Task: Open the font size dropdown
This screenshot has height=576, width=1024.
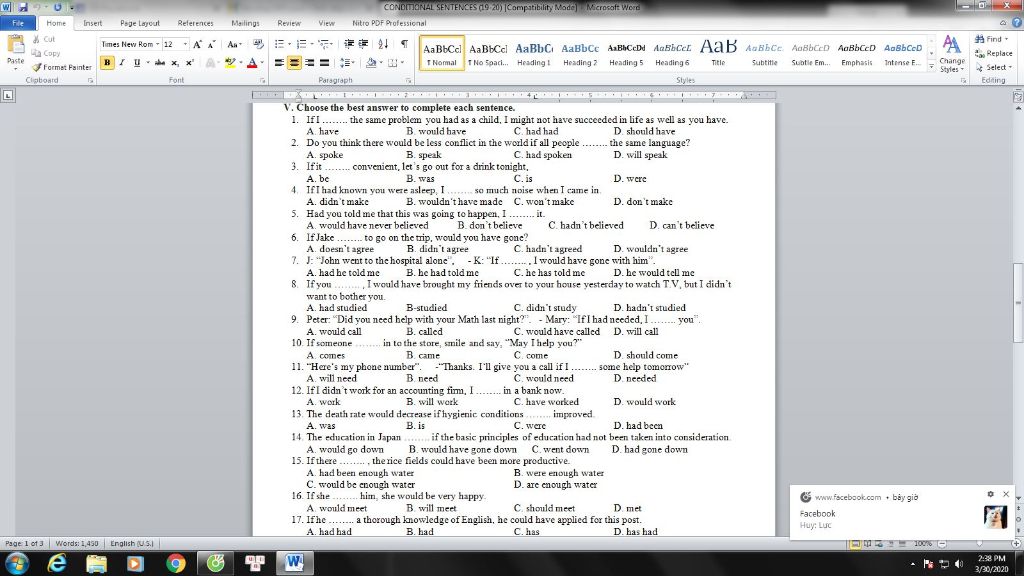Action: pos(185,44)
